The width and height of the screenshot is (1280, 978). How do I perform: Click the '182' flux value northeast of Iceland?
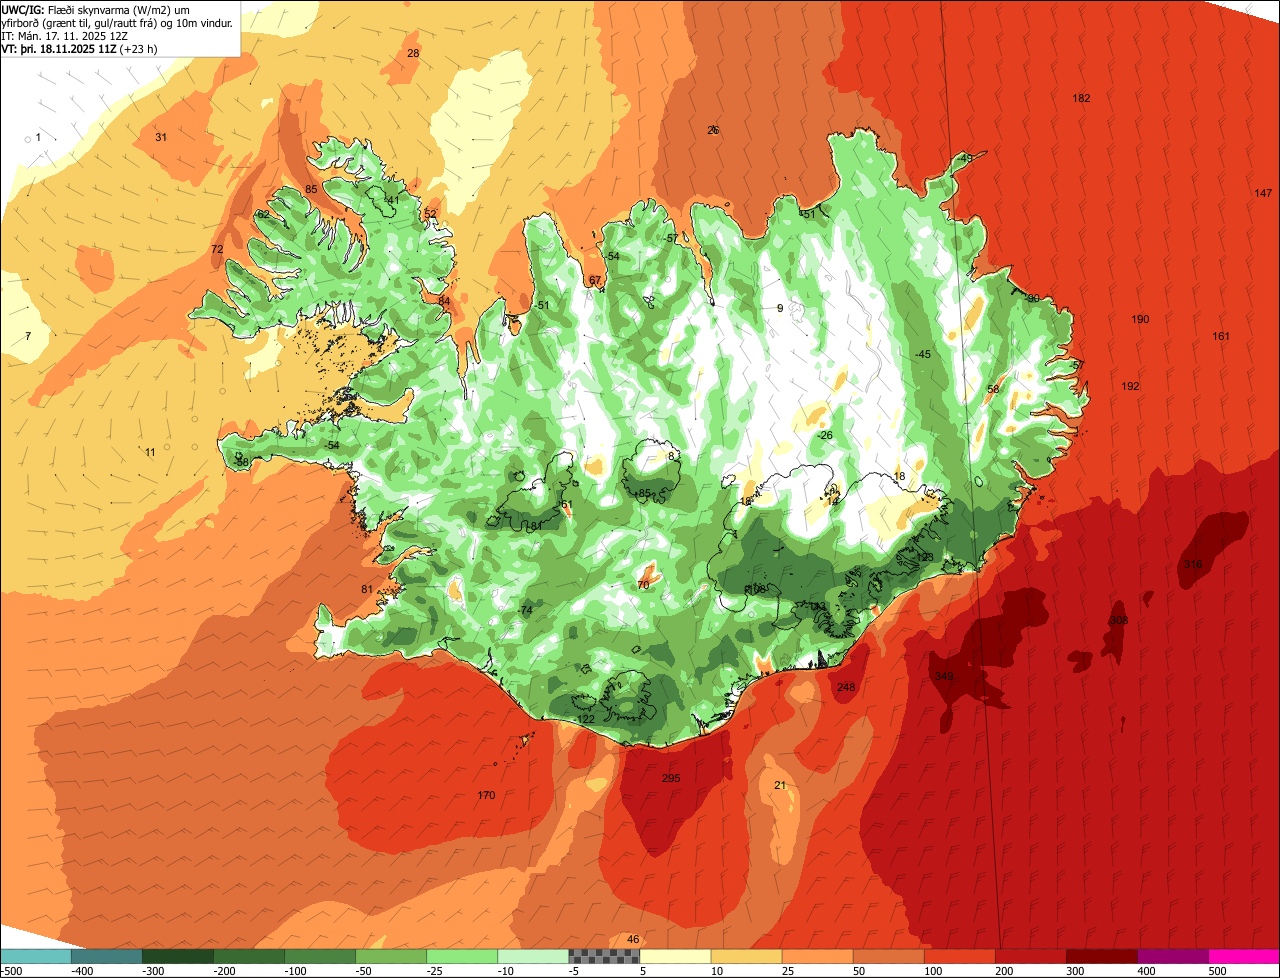pyautogui.click(x=1081, y=98)
